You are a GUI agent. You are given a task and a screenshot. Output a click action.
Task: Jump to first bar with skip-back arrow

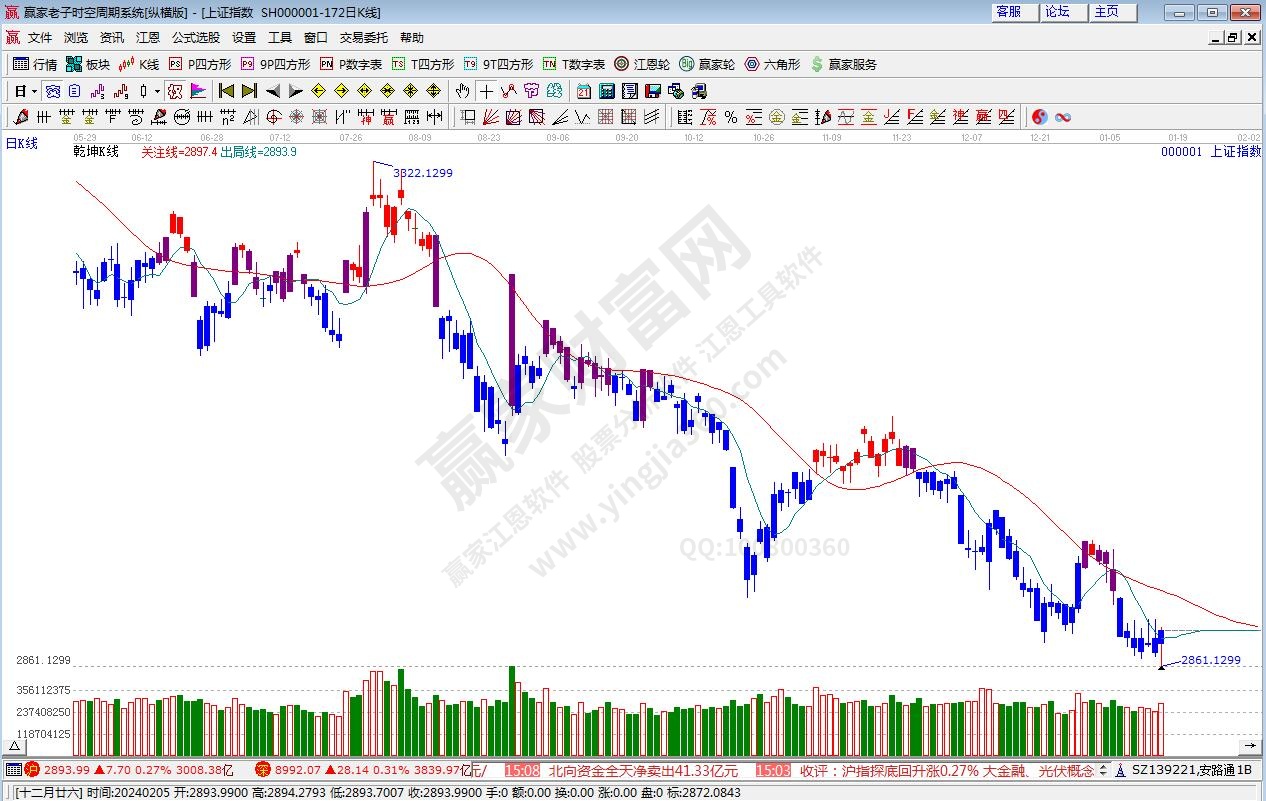[x=226, y=91]
